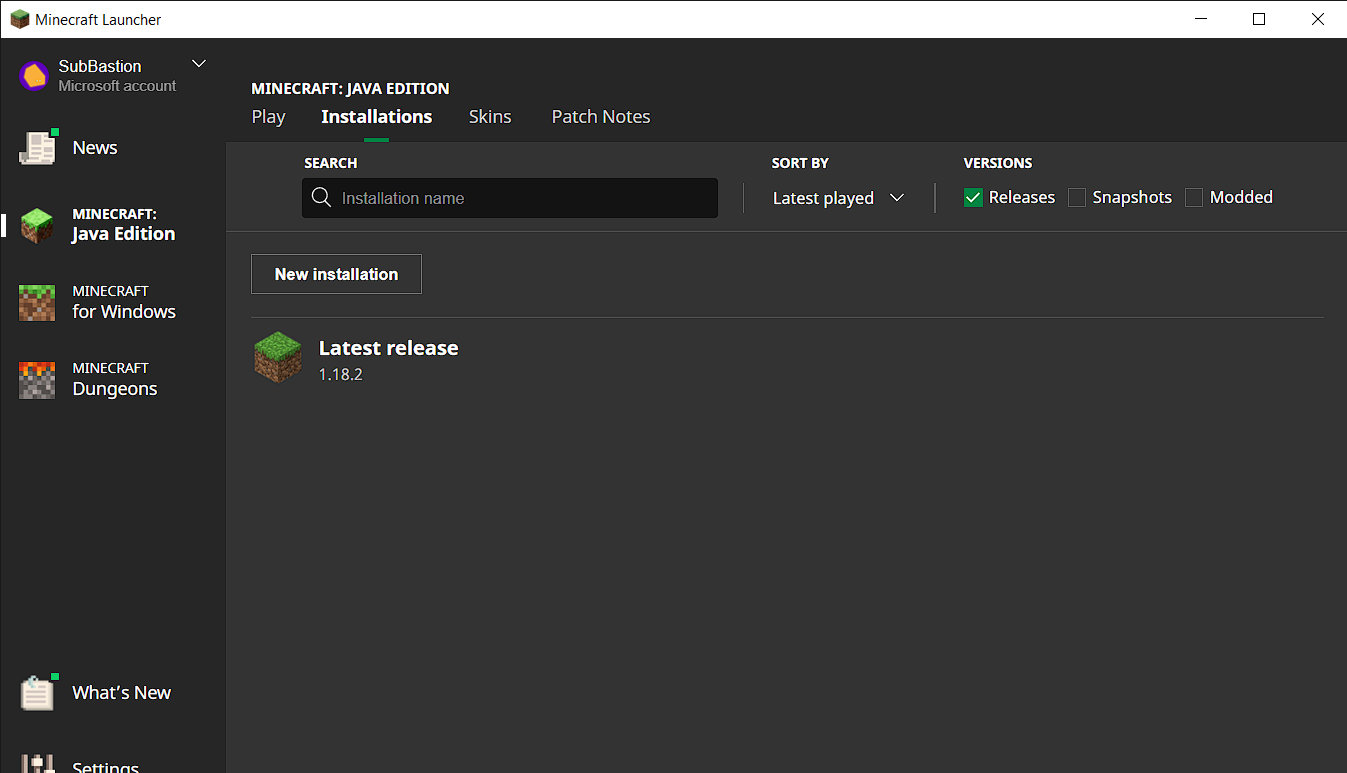
Task: Open the Skins tab
Action: 490,117
